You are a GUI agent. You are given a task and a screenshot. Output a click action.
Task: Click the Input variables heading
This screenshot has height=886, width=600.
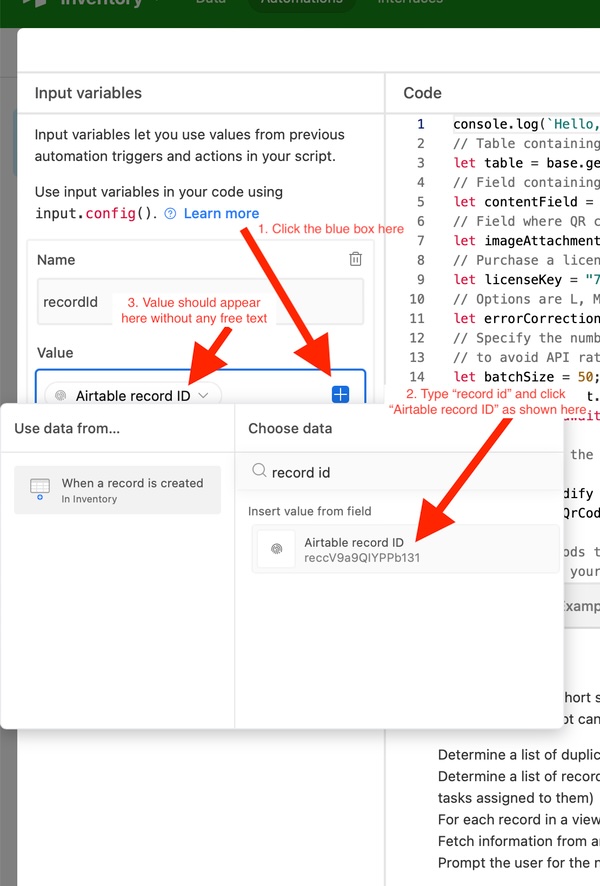[x=88, y=93]
